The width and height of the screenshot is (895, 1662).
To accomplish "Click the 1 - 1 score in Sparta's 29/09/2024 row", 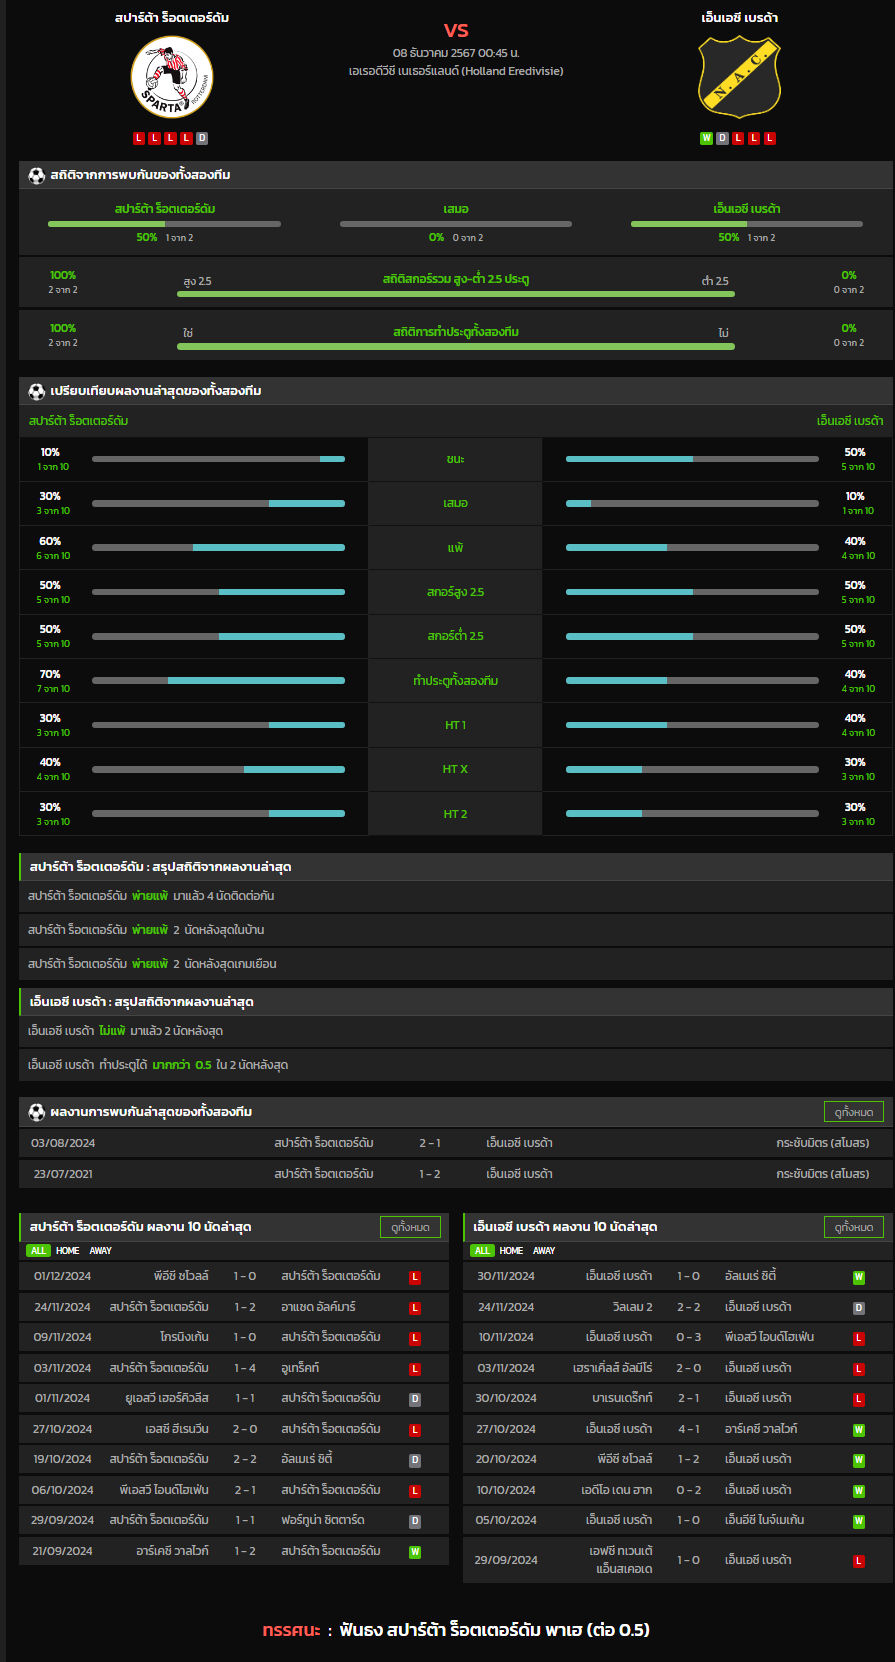I will tap(245, 1521).
